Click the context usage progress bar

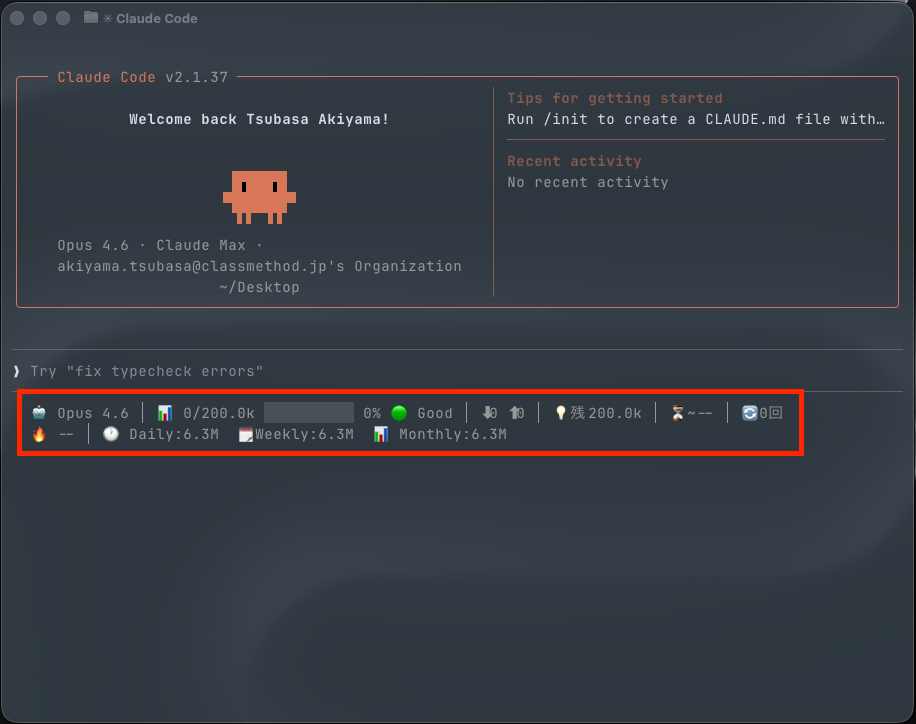309,413
